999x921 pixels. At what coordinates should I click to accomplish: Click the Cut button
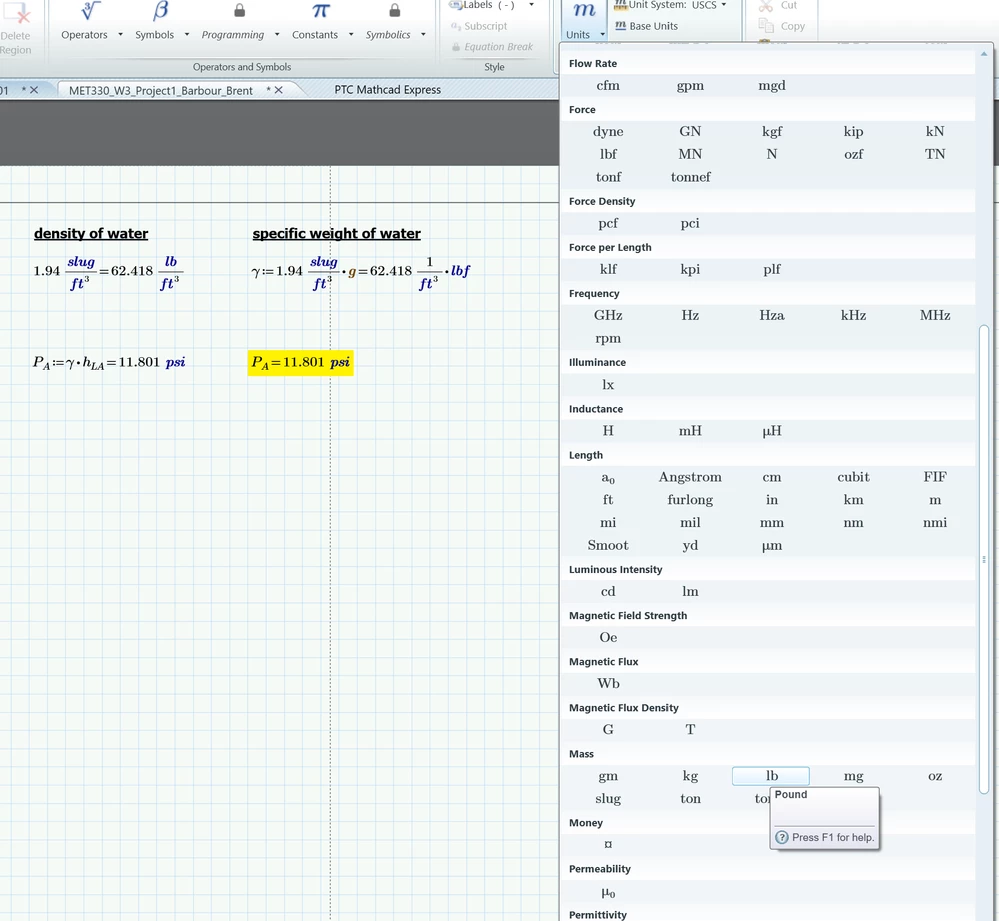click(x=778, y=5)
